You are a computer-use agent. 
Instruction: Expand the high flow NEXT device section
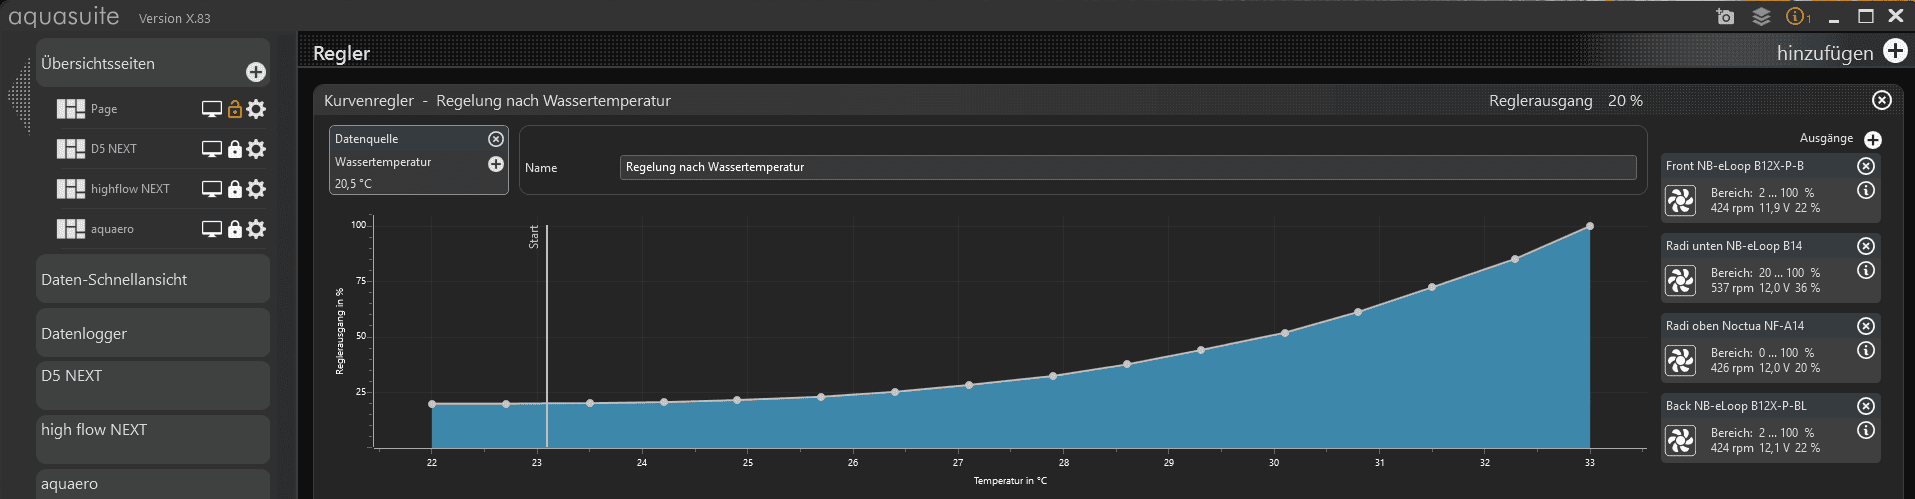153,439
